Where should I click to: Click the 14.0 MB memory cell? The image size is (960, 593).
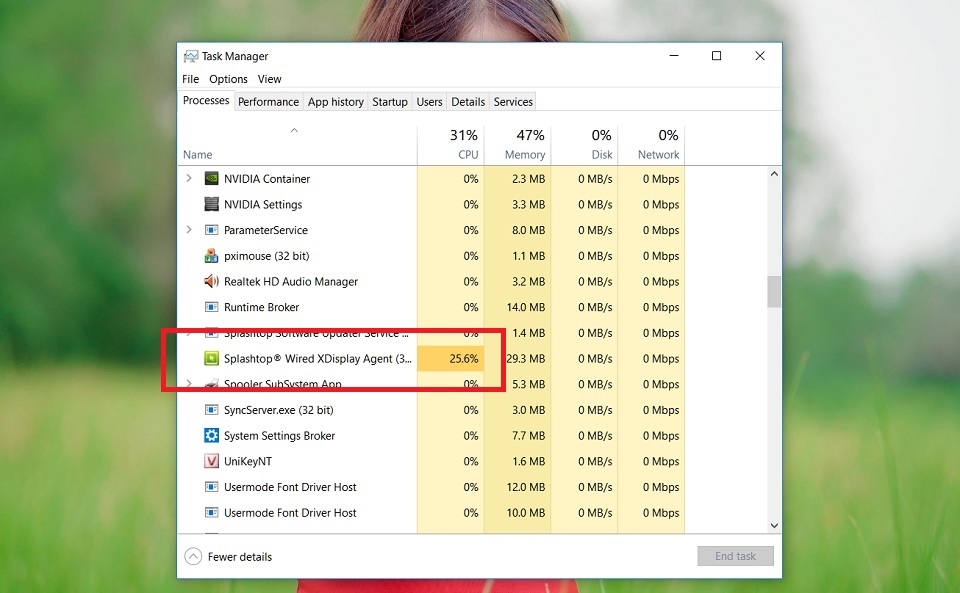tap(517, 307)
